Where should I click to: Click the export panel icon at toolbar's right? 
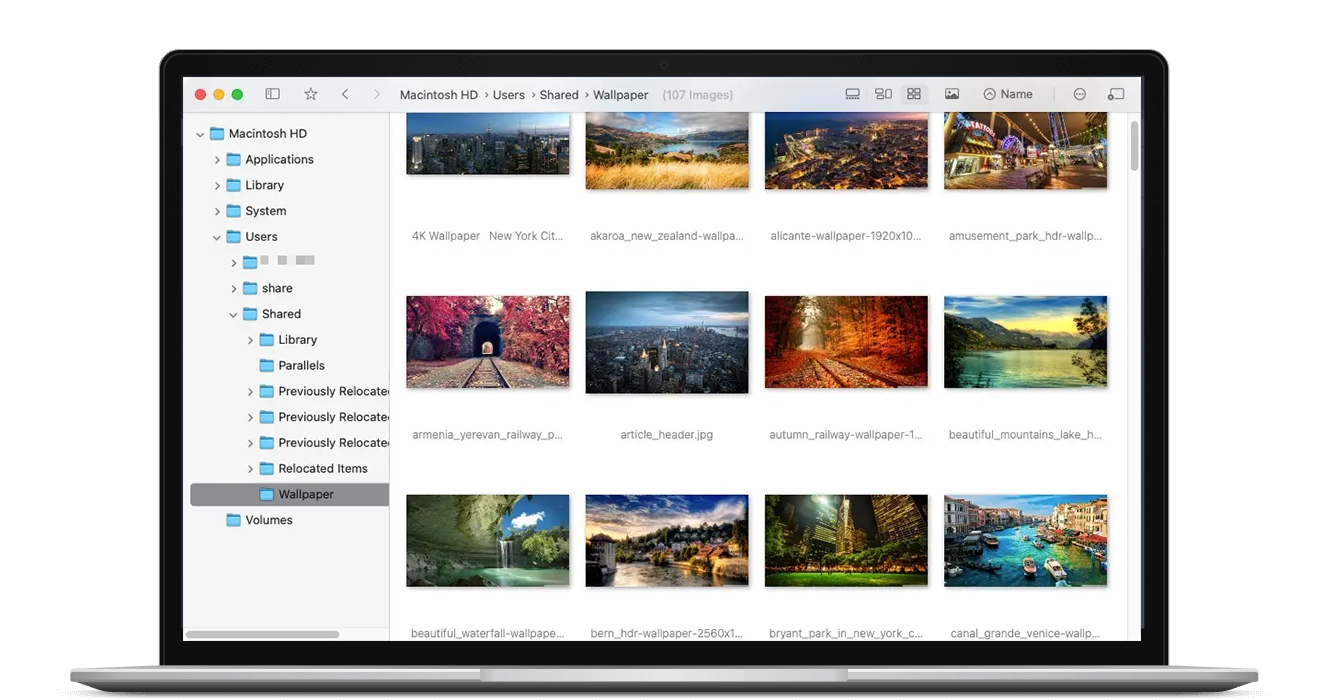coord(1116,93)
